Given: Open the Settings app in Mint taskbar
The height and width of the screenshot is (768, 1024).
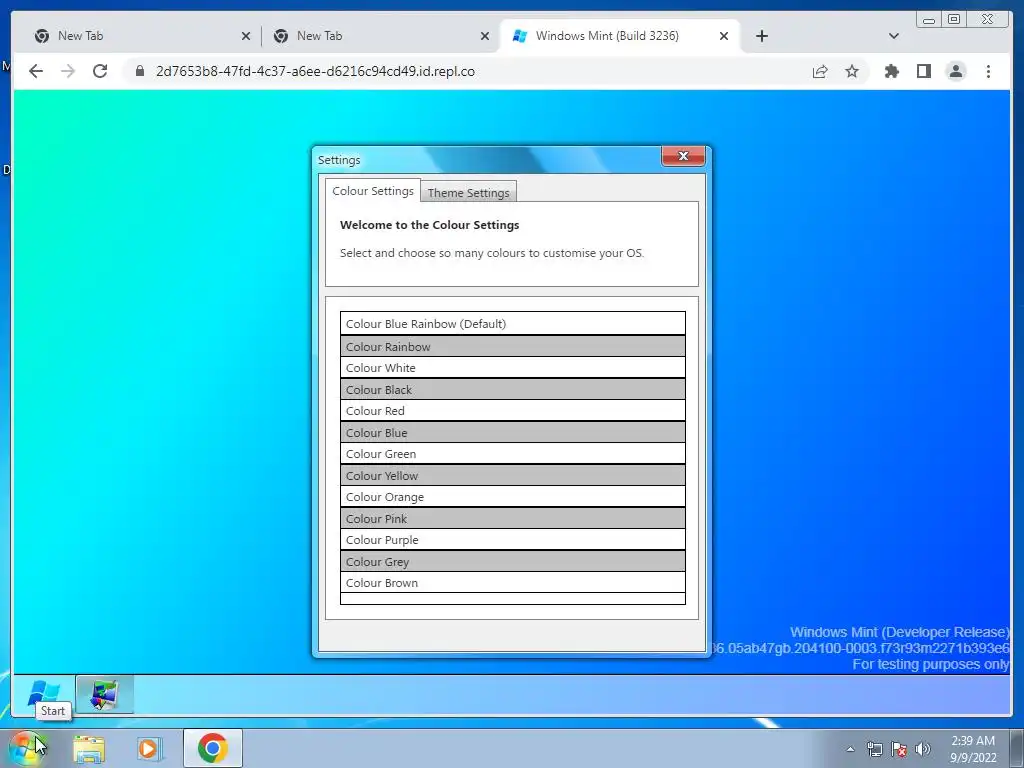Looking at the screenshot, I should [104, 694].
